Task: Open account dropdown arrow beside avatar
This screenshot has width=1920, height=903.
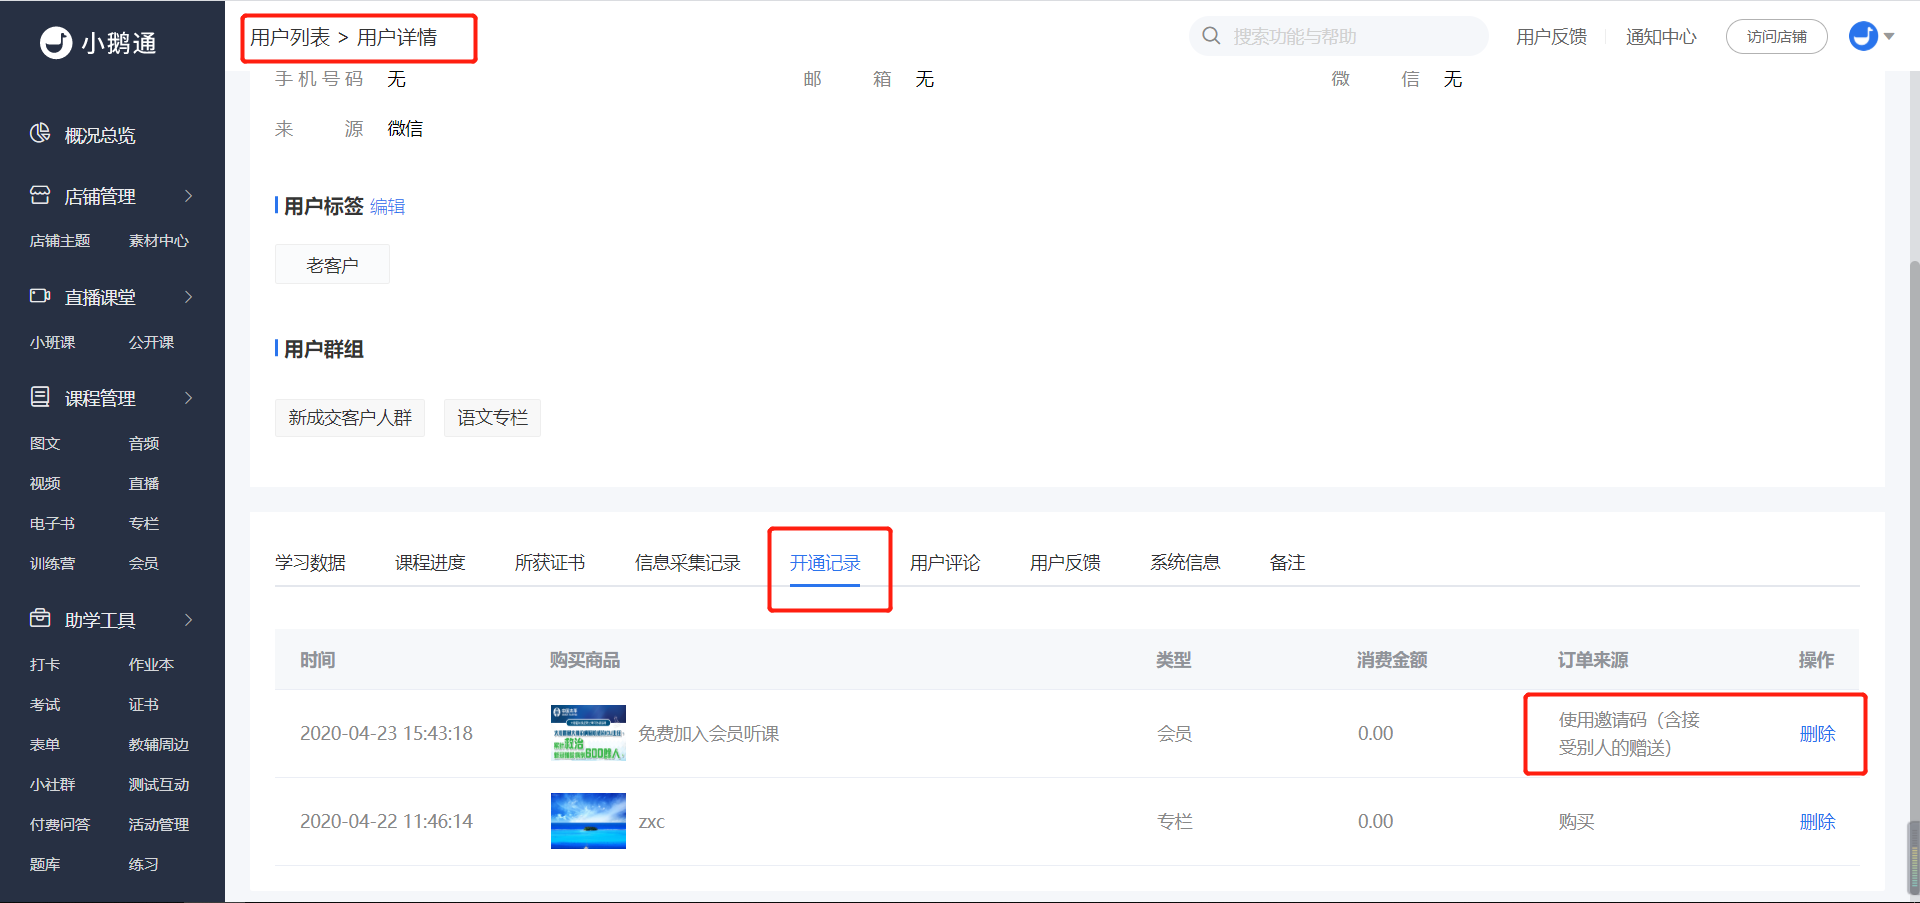Action: [x=1889, y=36]
